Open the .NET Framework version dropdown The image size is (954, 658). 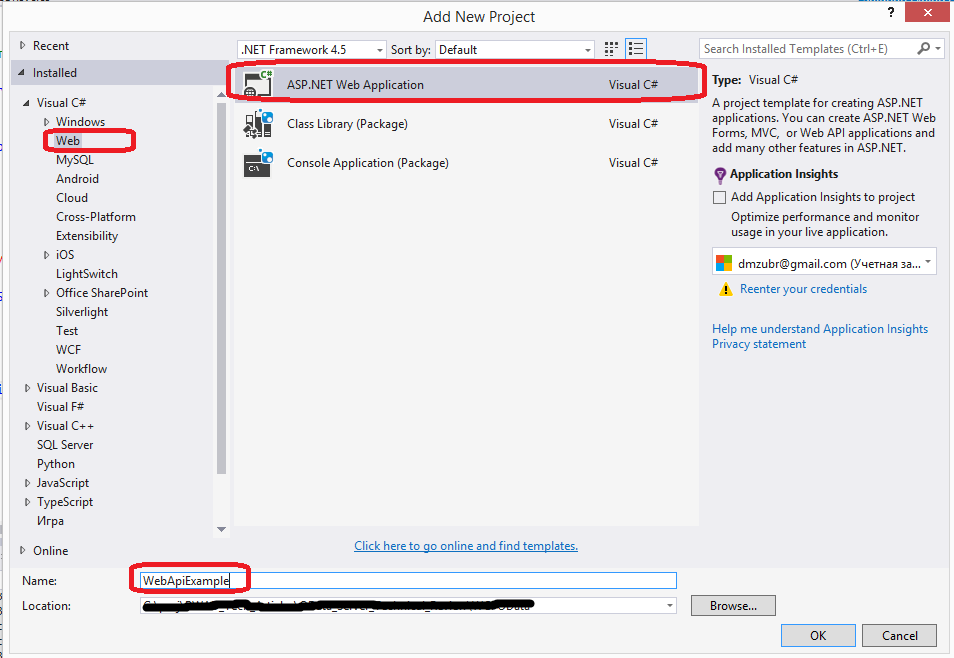click(312, 50)
